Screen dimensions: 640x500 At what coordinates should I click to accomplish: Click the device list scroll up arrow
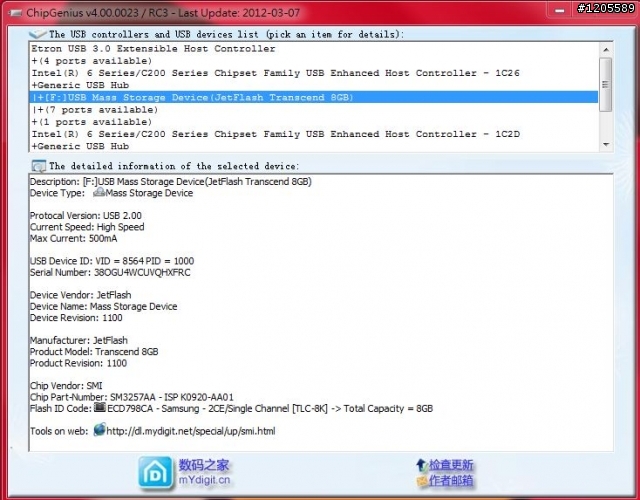coord(606,49)
